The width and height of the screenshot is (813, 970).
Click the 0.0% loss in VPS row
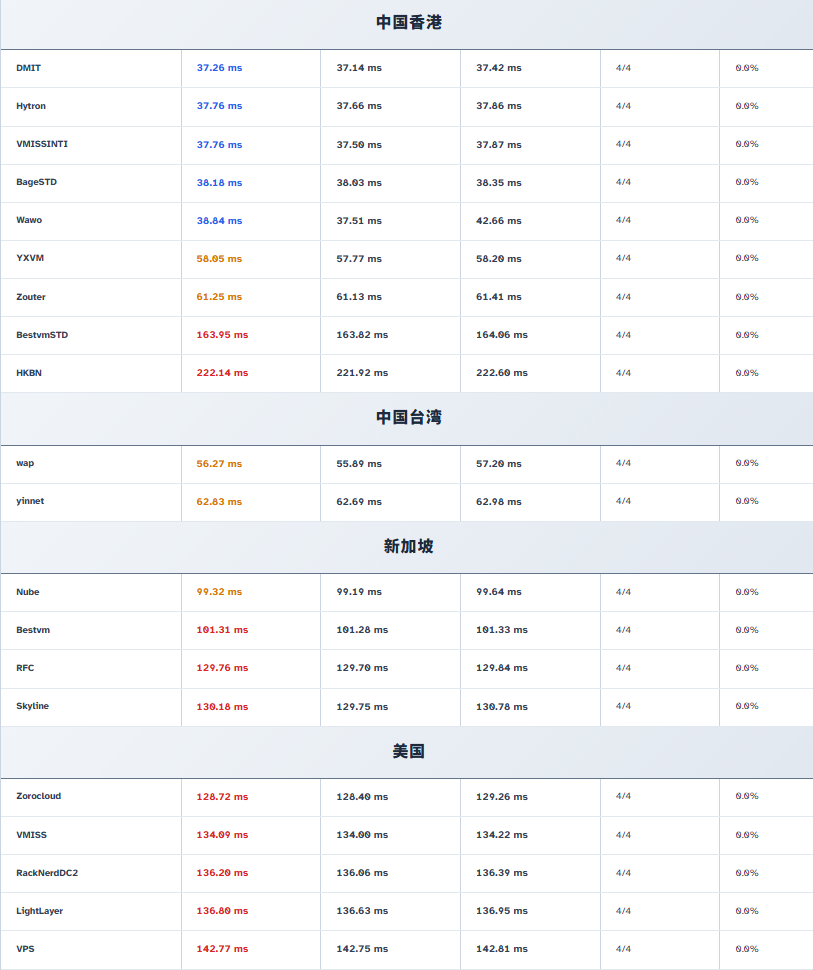pyautogui.click(x=746, y=949)
